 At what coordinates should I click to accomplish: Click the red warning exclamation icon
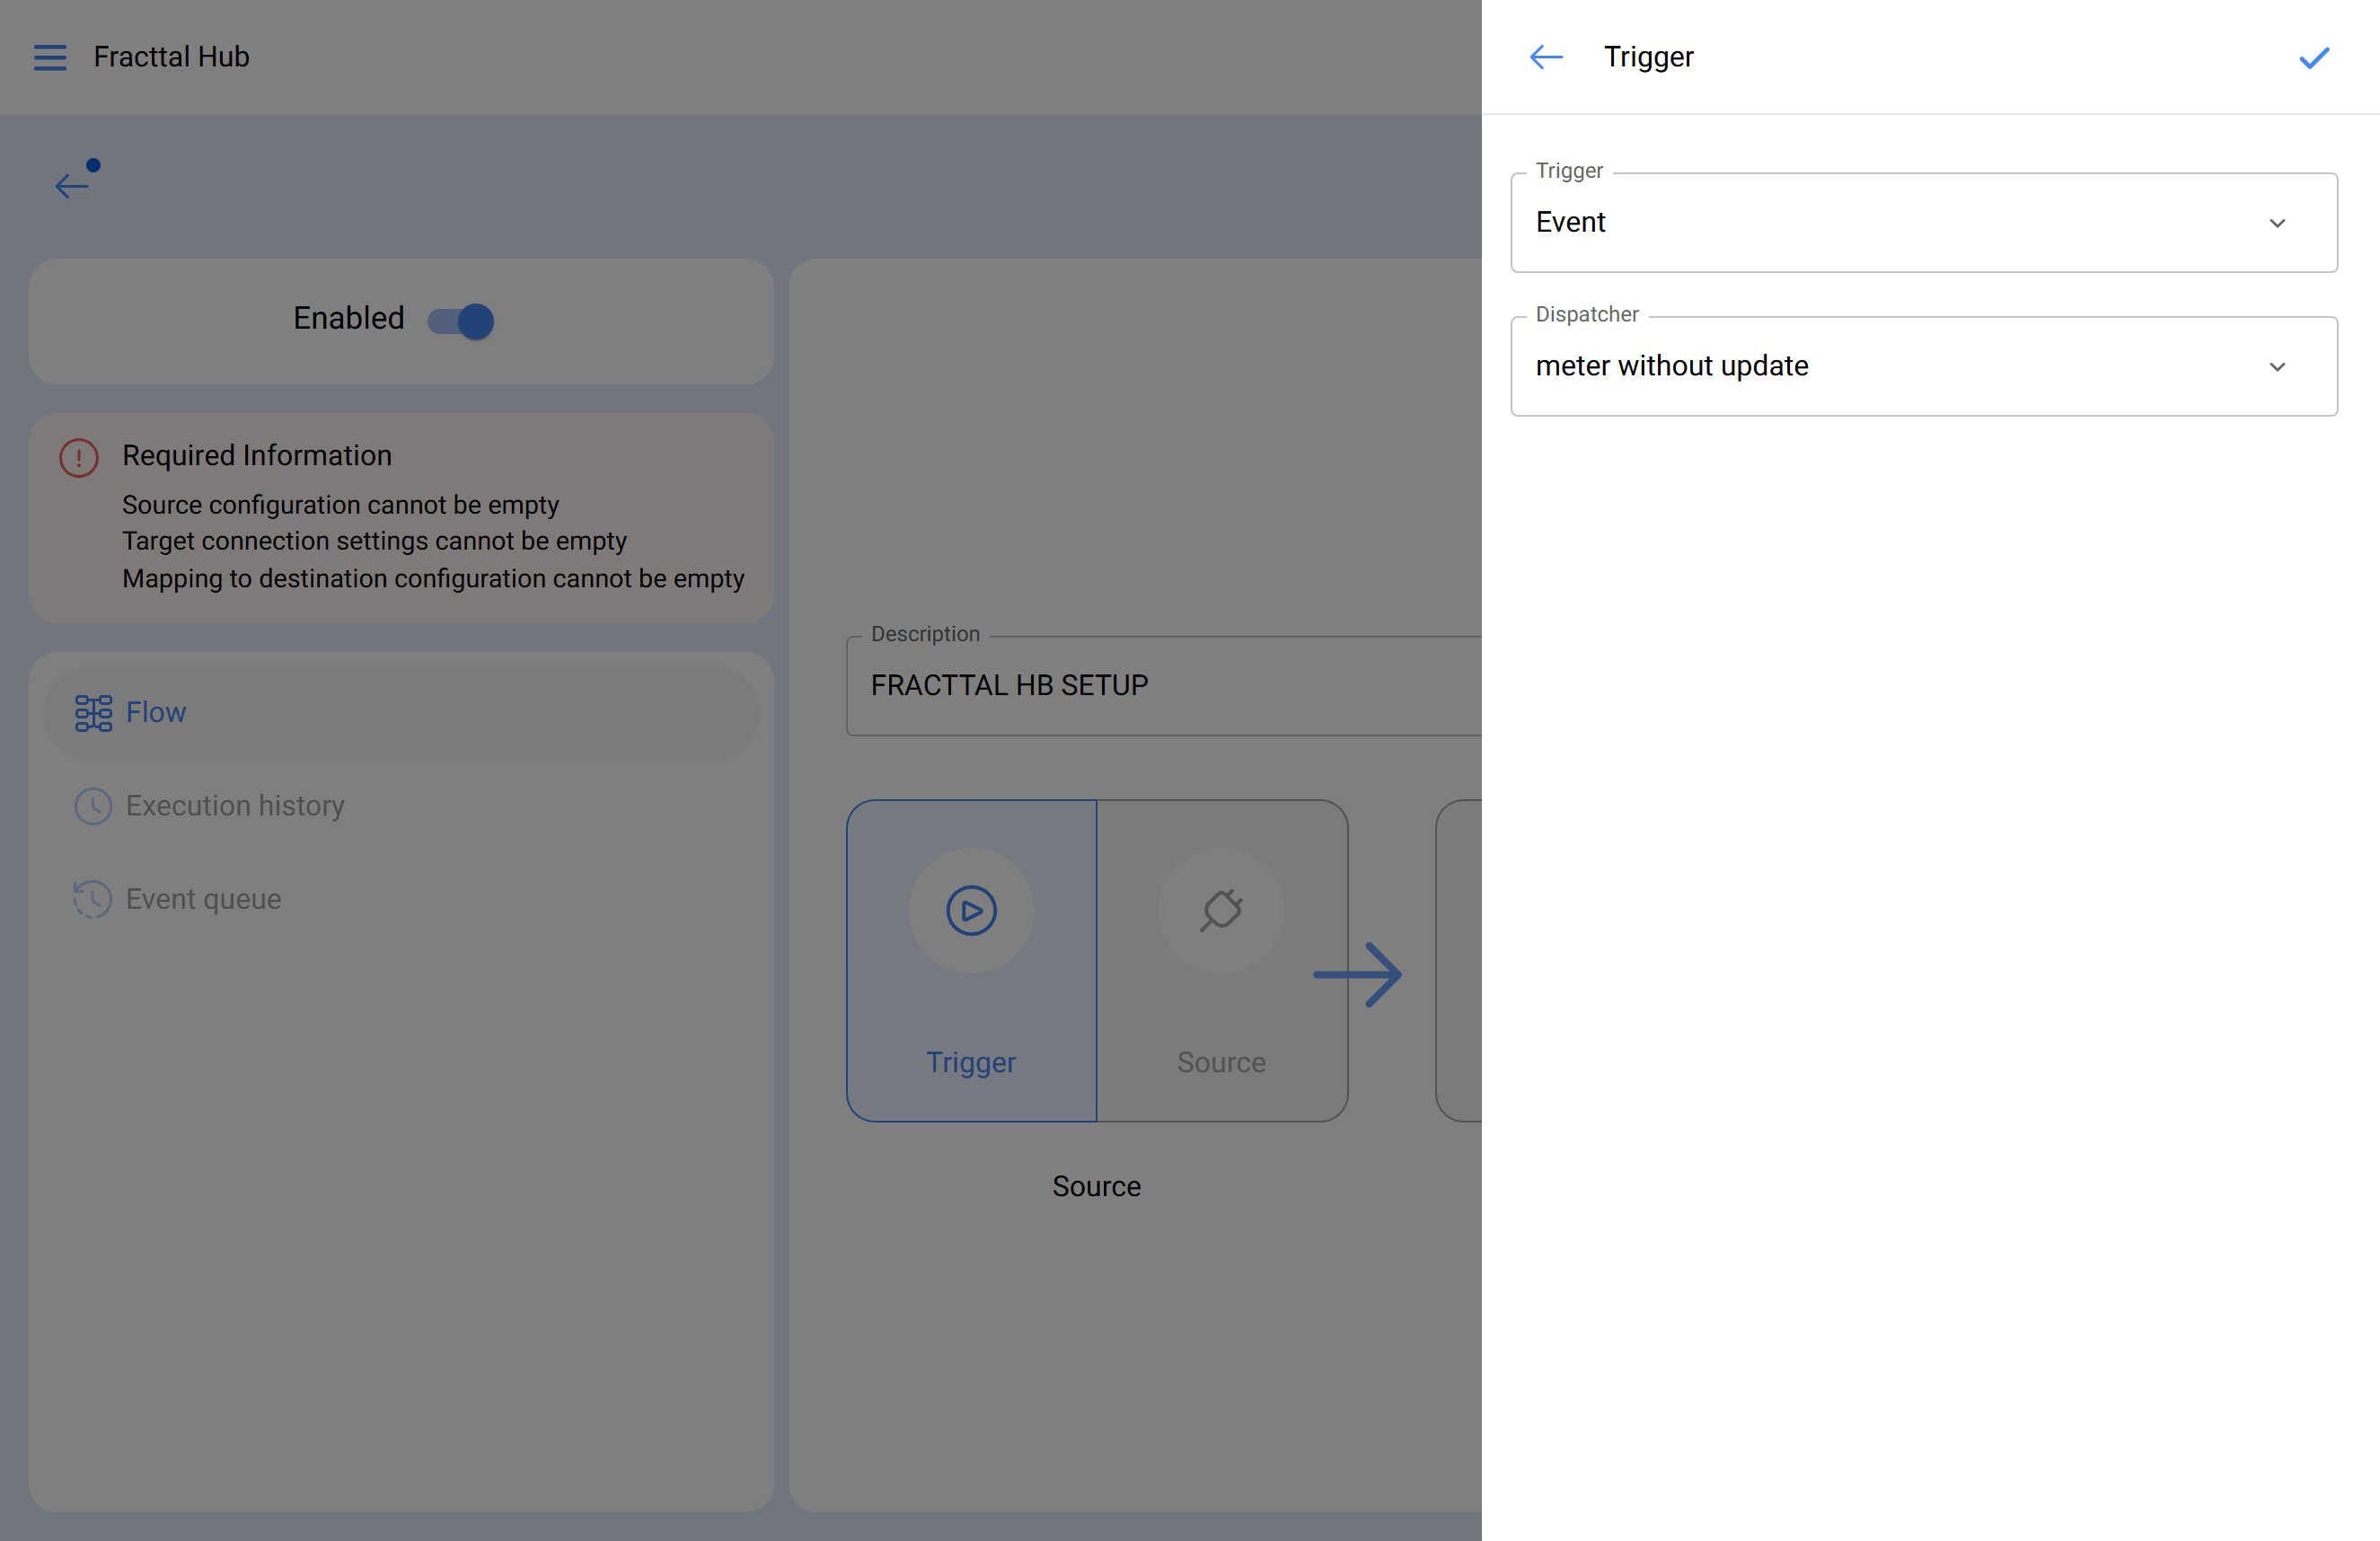(79, 458)
